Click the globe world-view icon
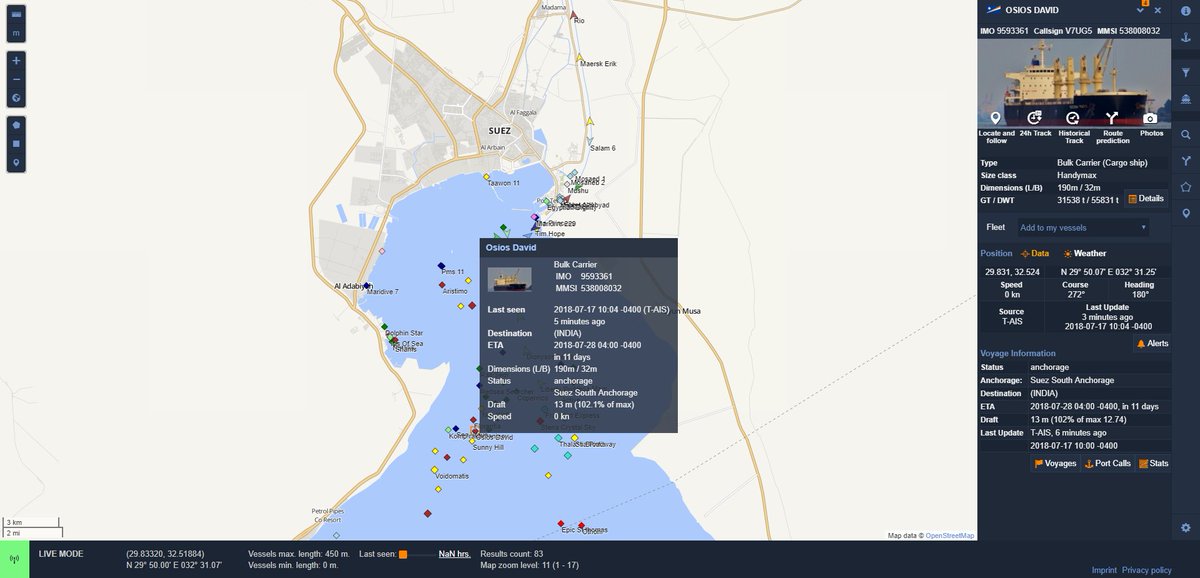 [x=16, y=98]
